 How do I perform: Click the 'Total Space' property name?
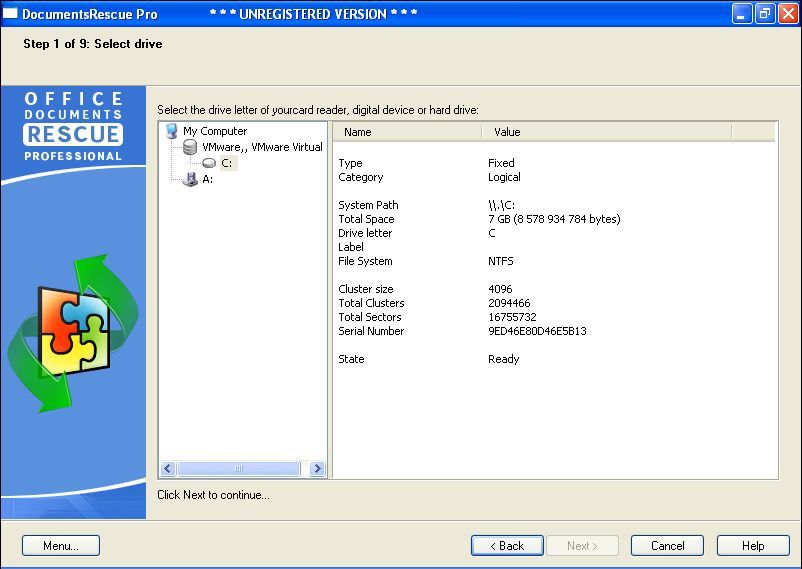point(366,219)
